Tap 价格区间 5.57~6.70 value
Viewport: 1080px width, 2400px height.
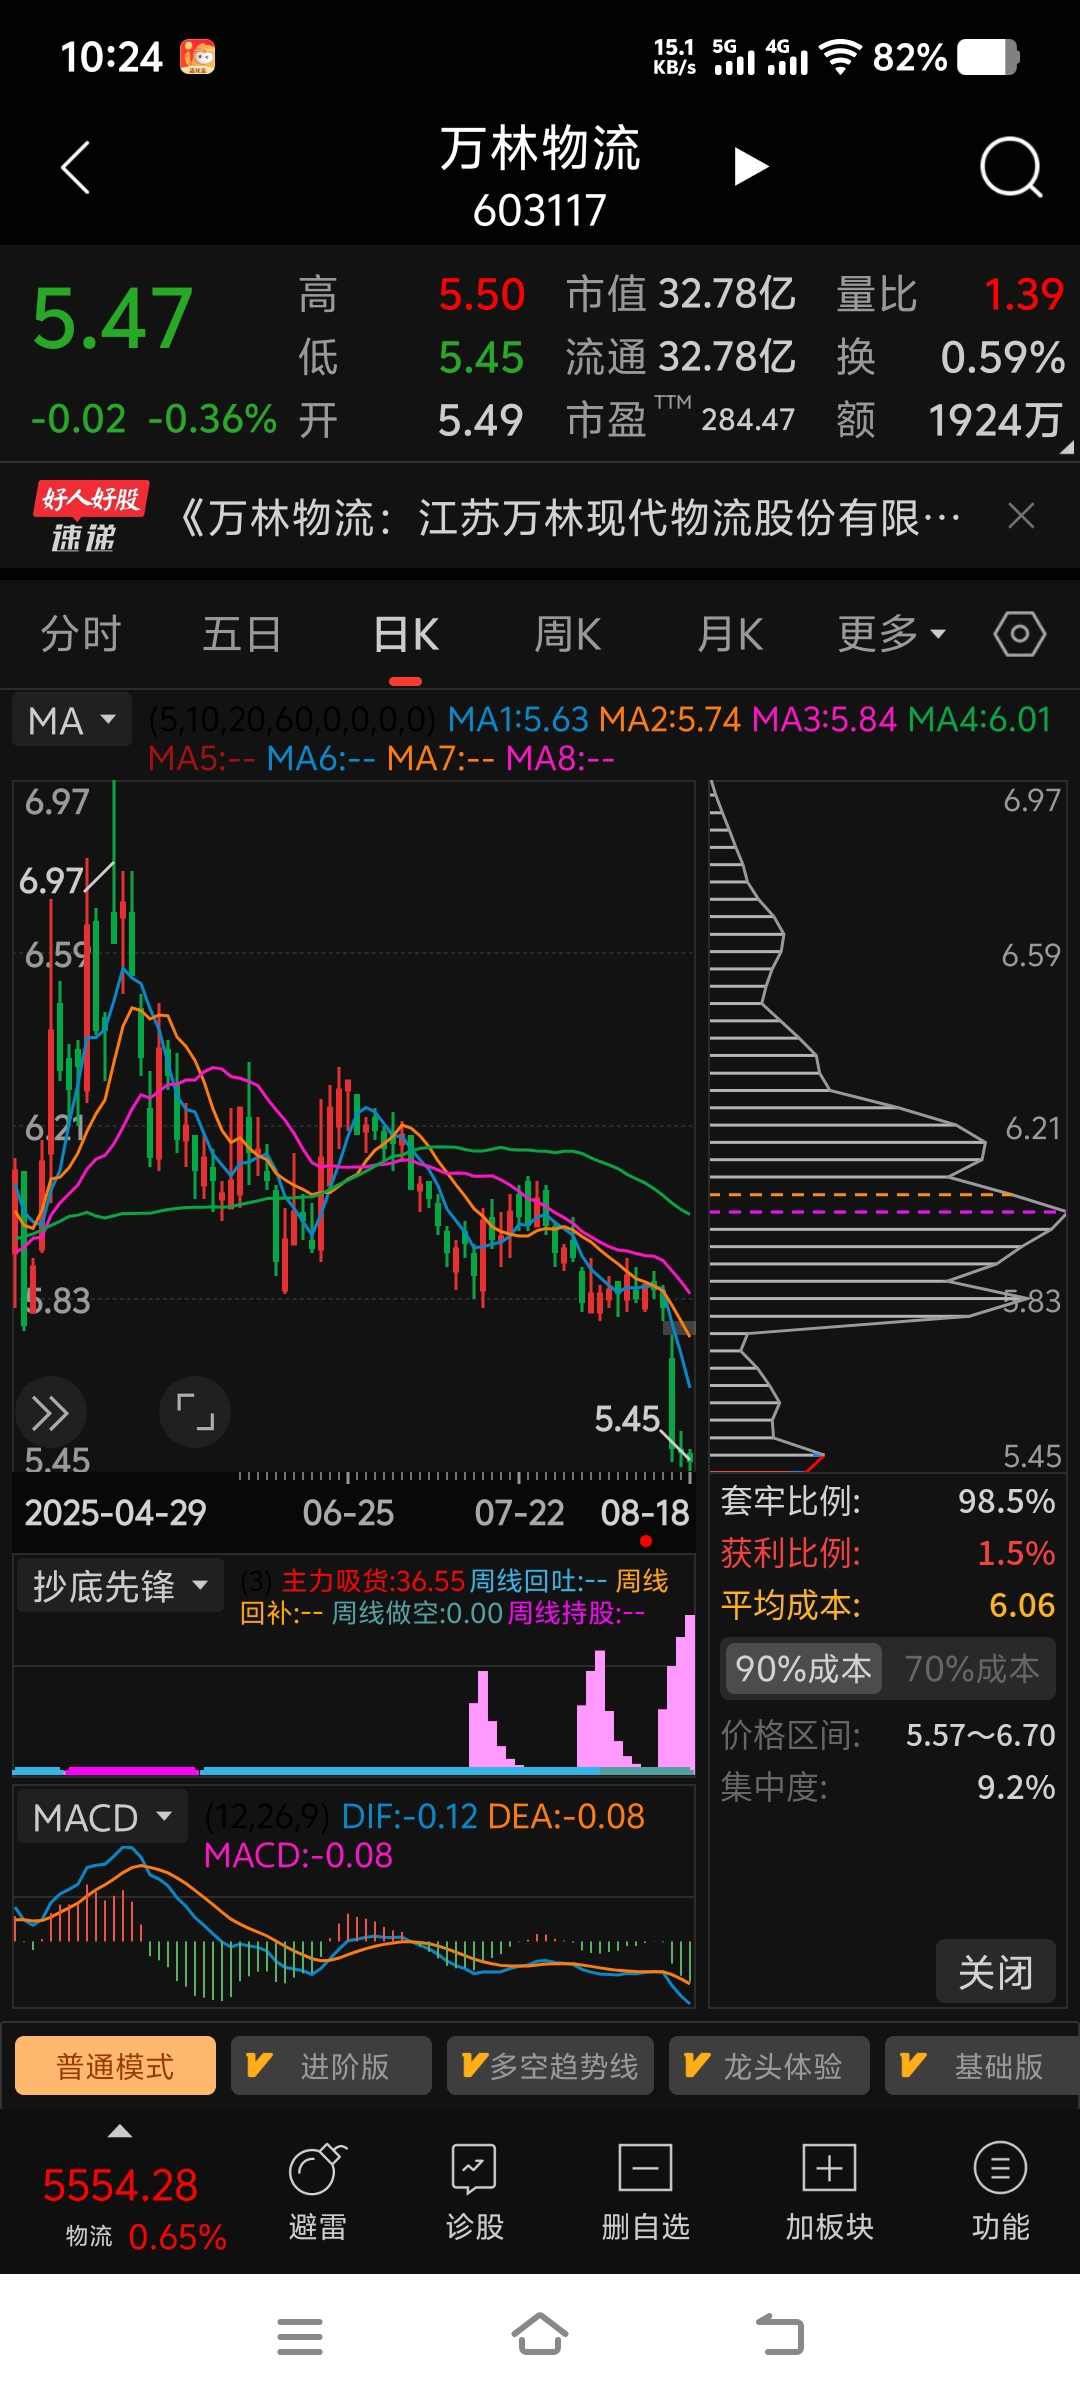tap(980, 1734)
